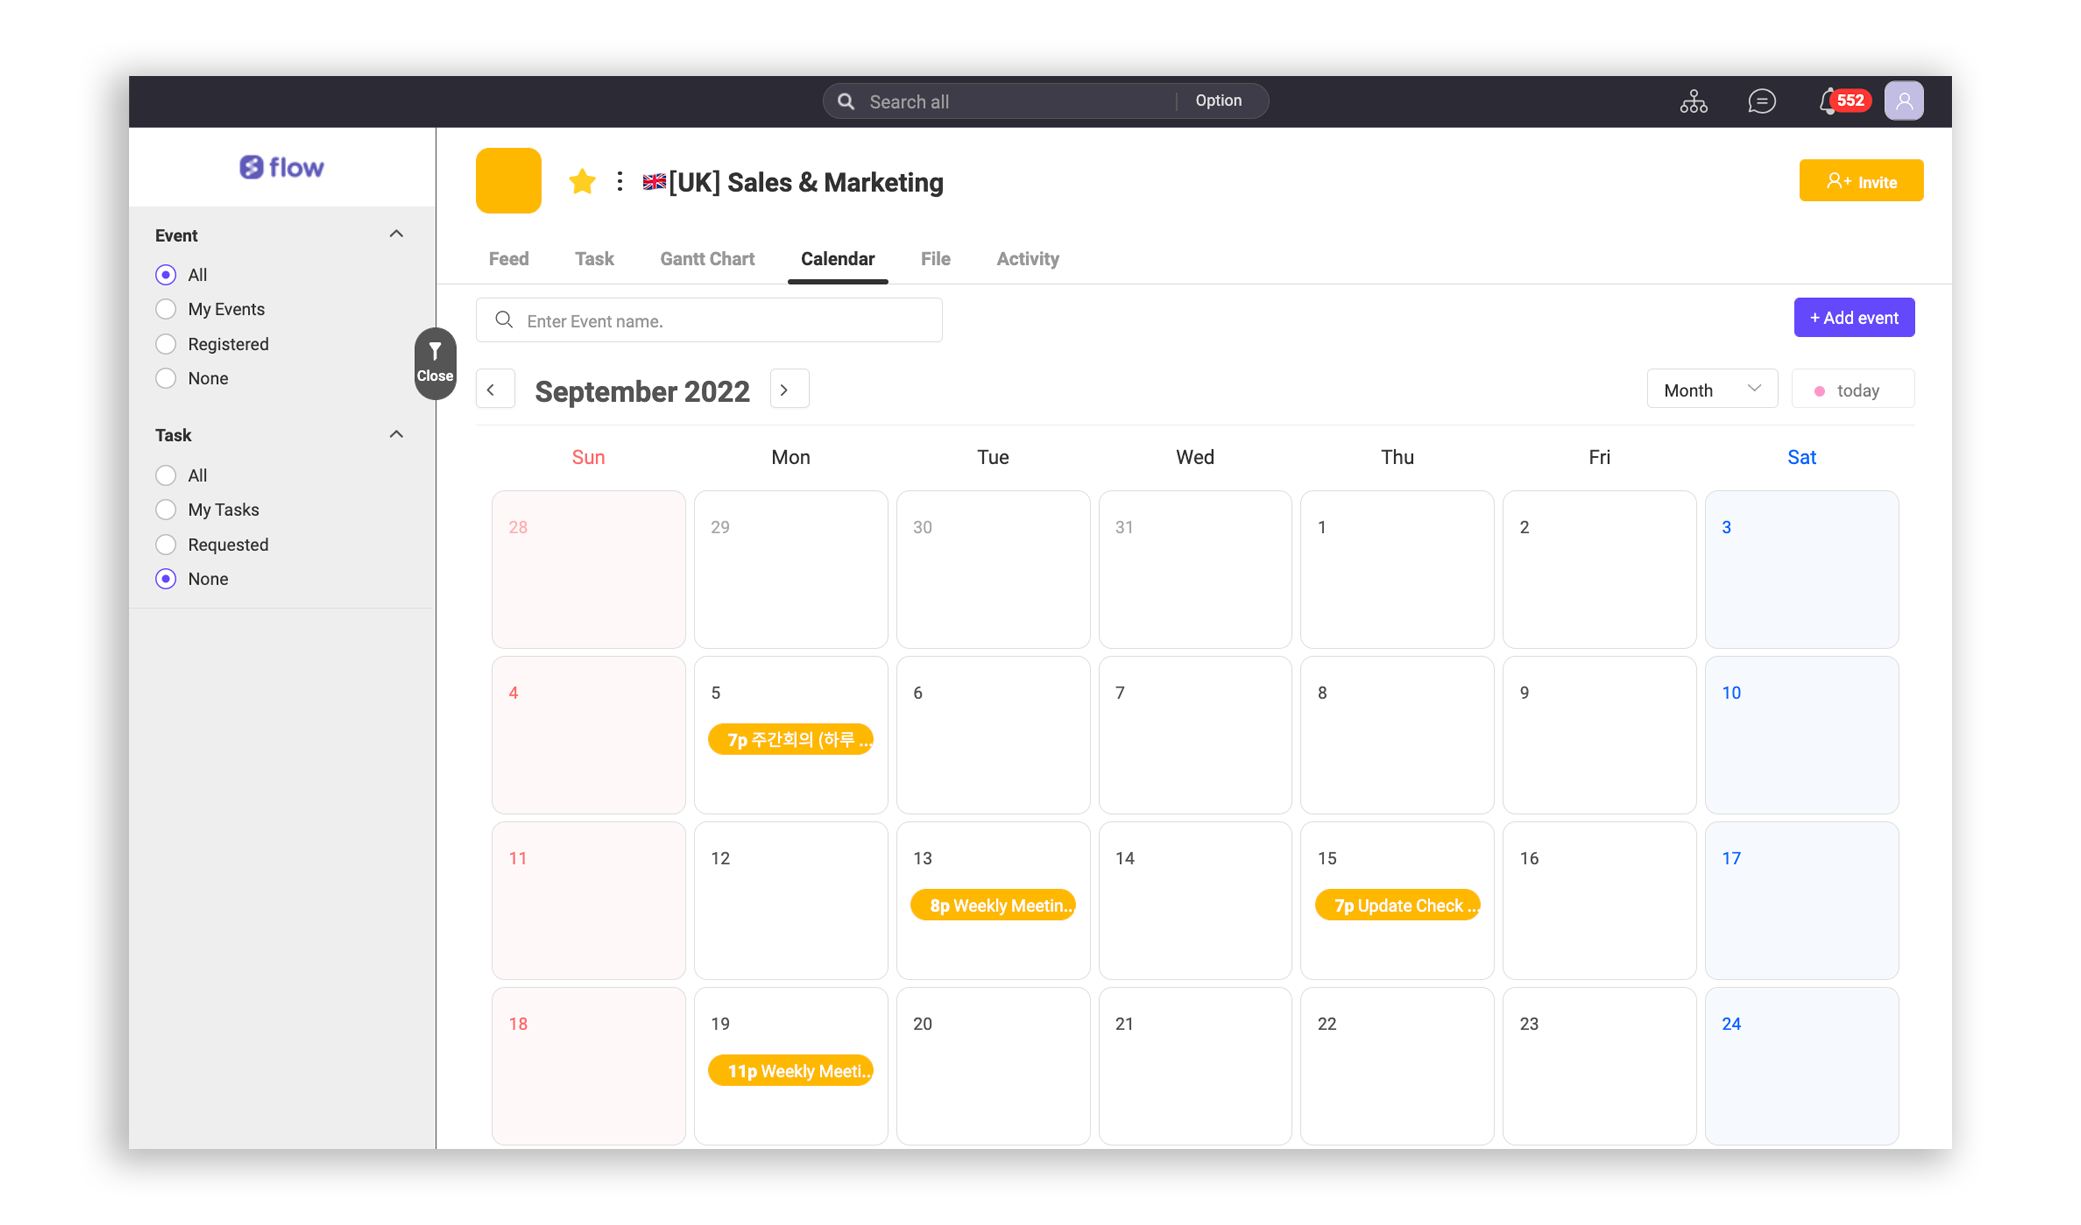Image resolution: width=2081 pixels, height=1225 pixels.
Task: Select the My Tasks radio button under Task
Action: 166,510
